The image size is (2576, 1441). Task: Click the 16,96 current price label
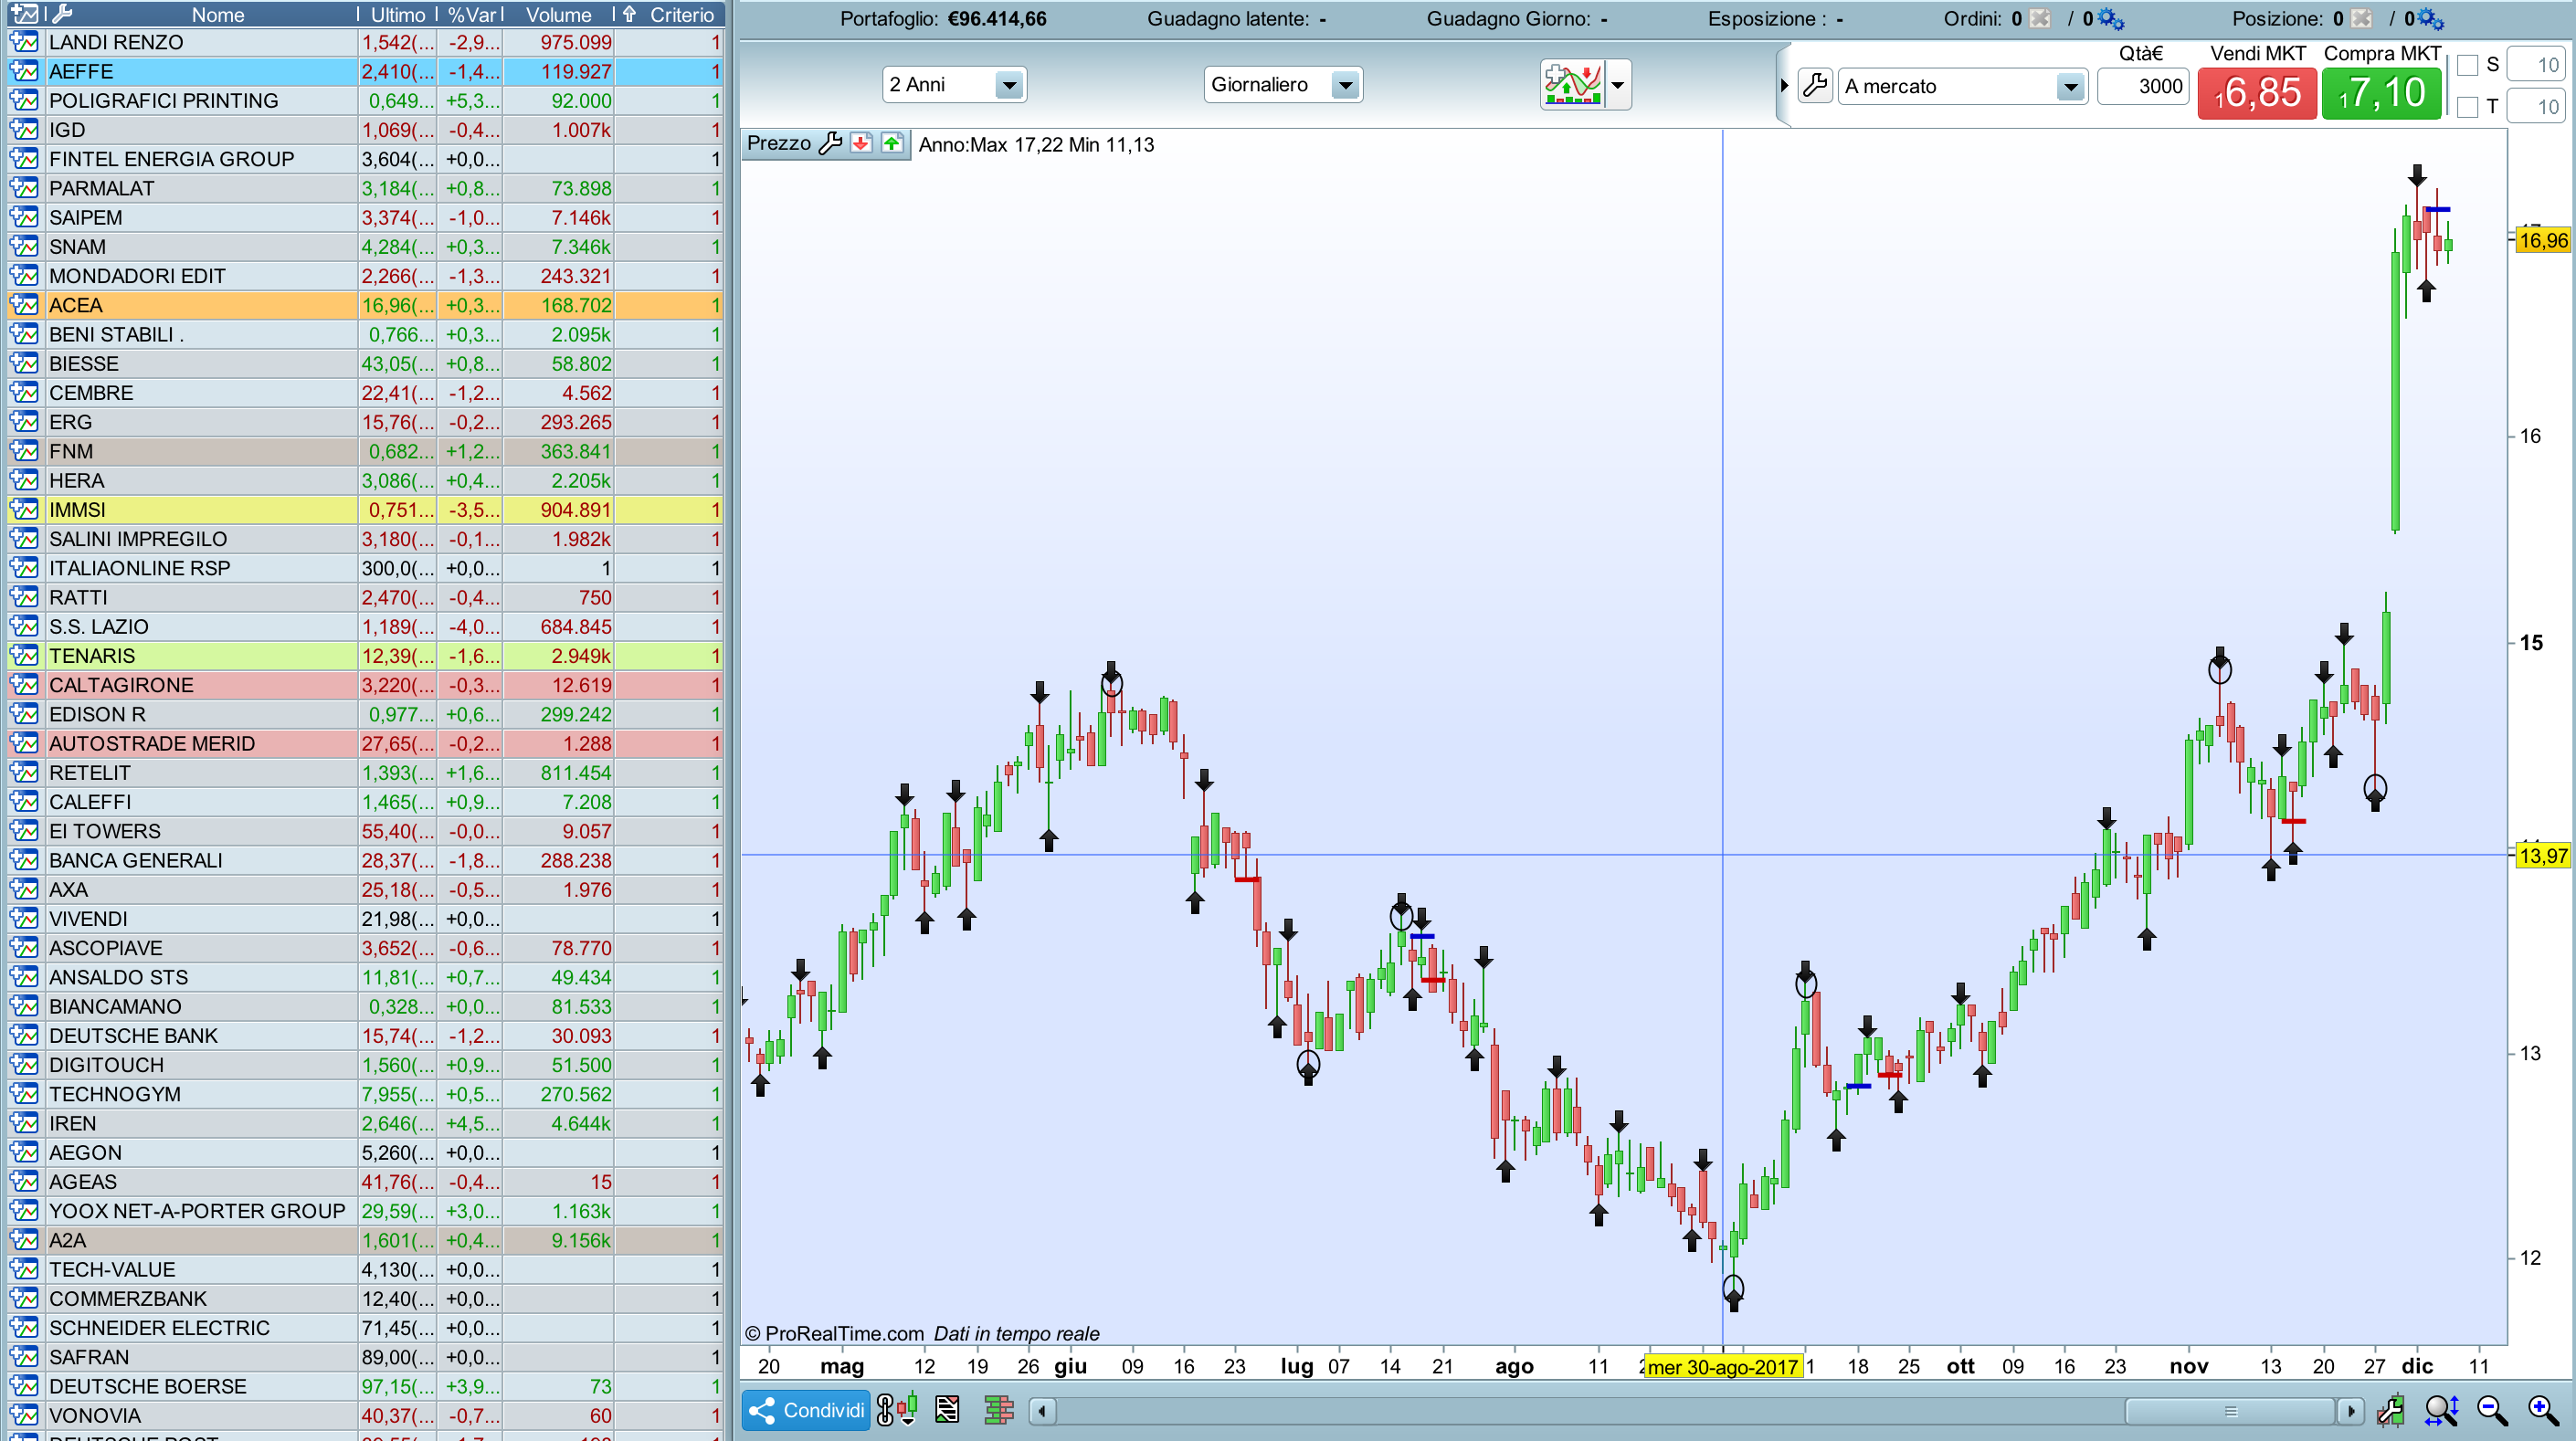[2543, 240]
